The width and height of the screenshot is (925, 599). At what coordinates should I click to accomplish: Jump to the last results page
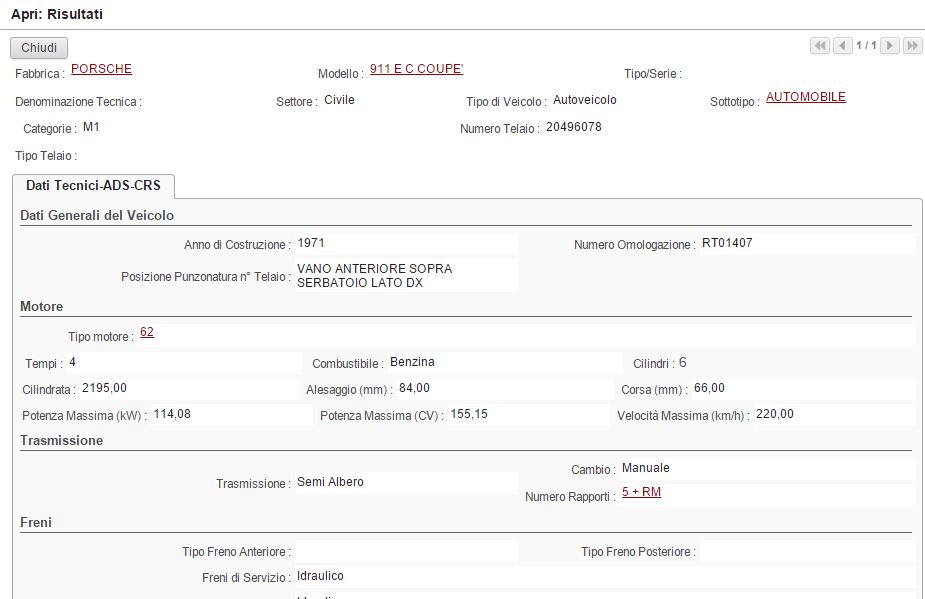point(912,46)
